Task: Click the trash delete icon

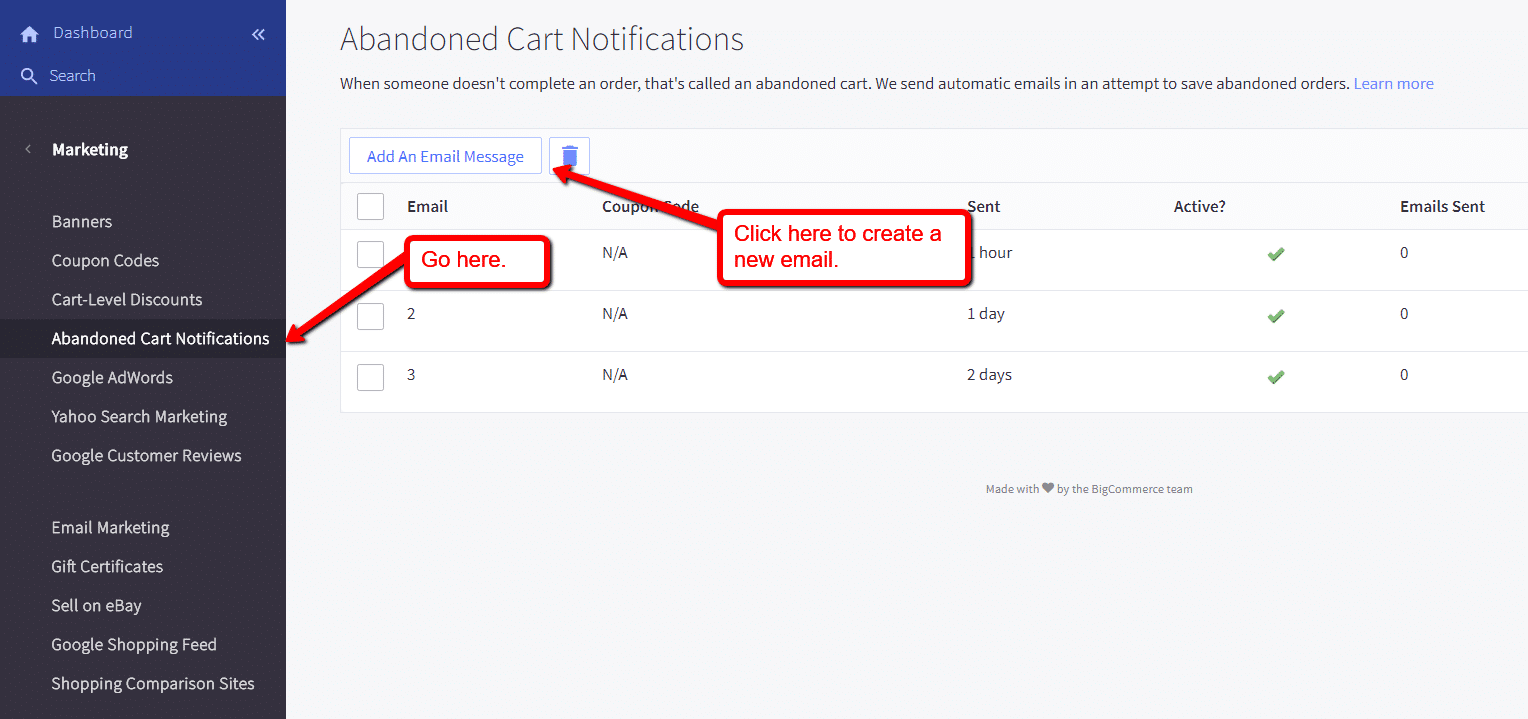Action: [569, 156]
